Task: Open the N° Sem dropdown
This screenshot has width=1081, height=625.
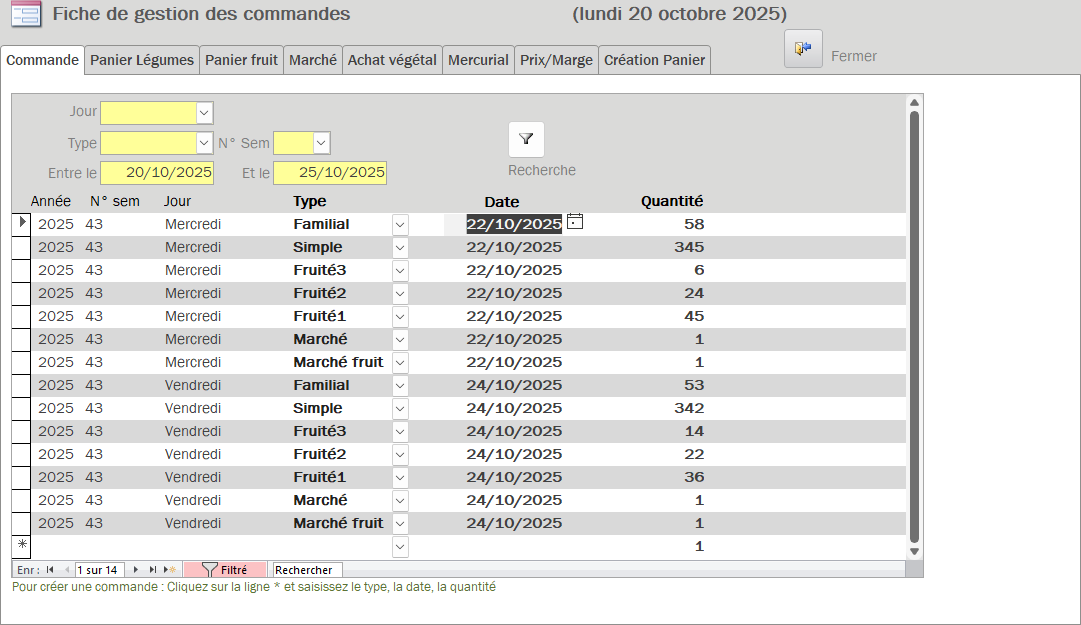Action: 321,143
